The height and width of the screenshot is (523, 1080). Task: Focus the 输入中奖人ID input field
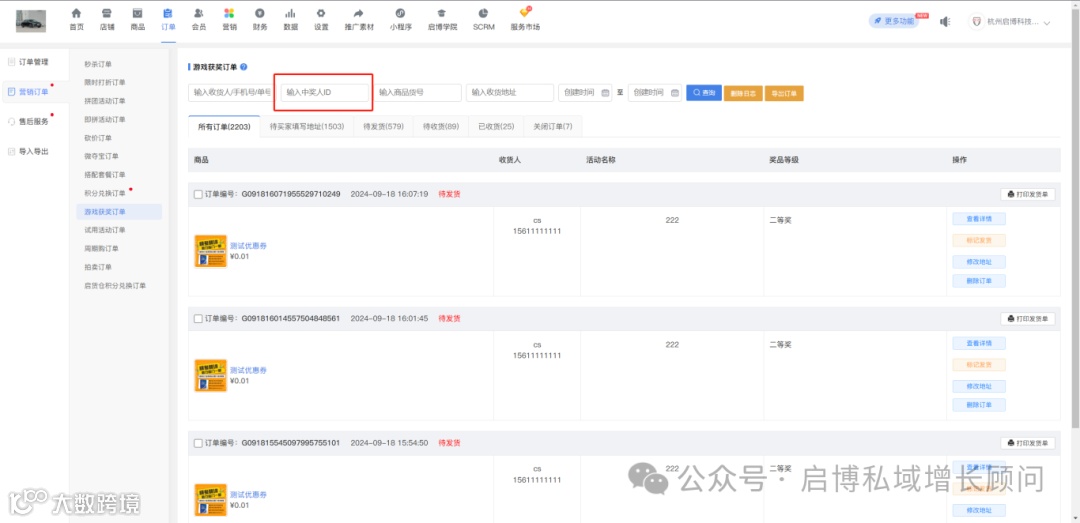(325, 92)
